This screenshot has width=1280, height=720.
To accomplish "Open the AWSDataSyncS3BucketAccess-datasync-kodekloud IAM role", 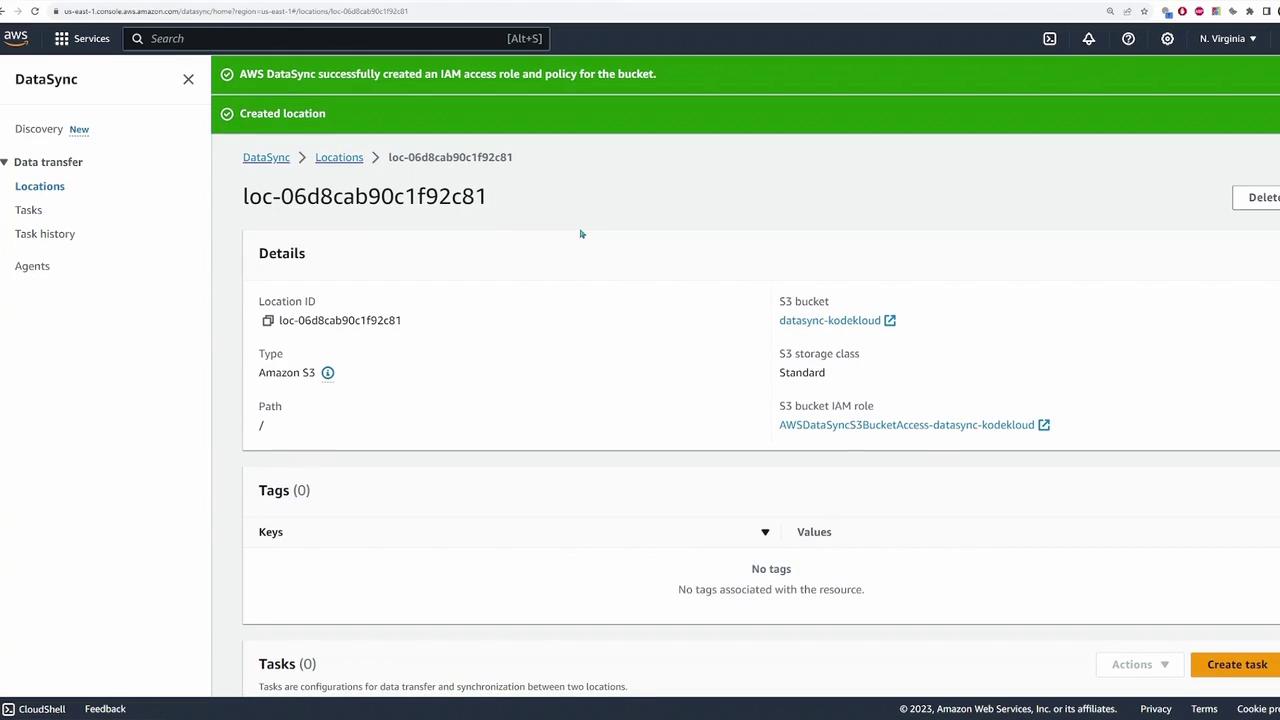I will click(907, 425).
